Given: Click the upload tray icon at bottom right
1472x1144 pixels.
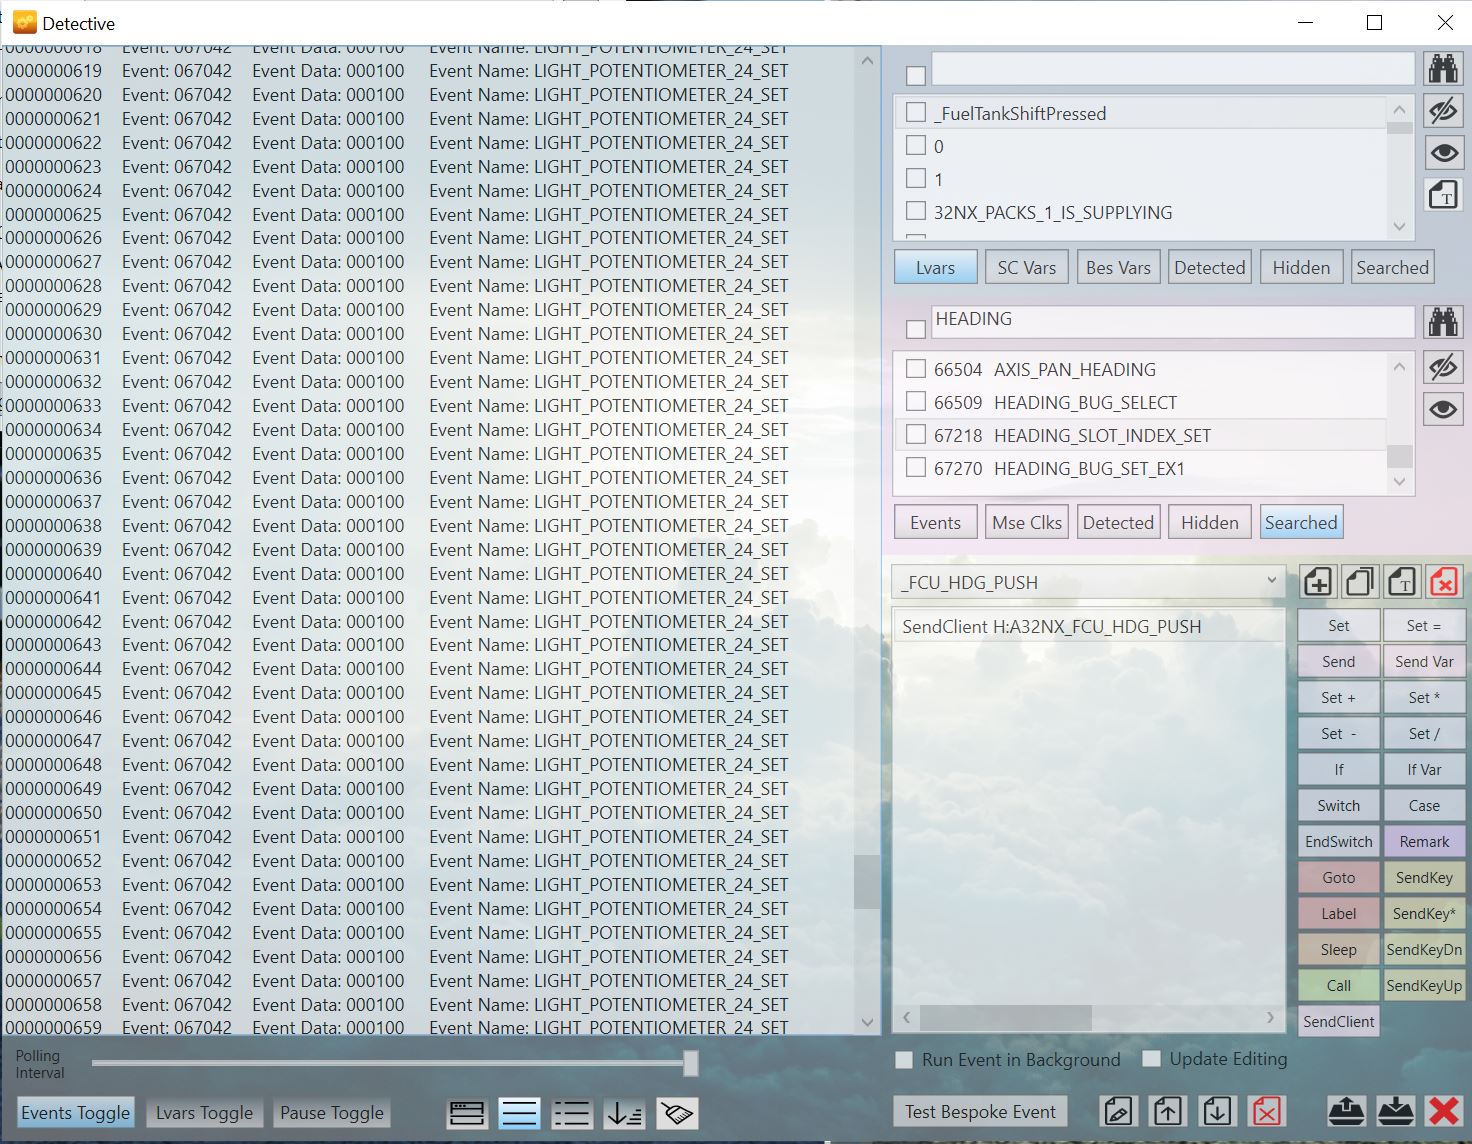Looking at the screenshot, I should point(1346,1111).
